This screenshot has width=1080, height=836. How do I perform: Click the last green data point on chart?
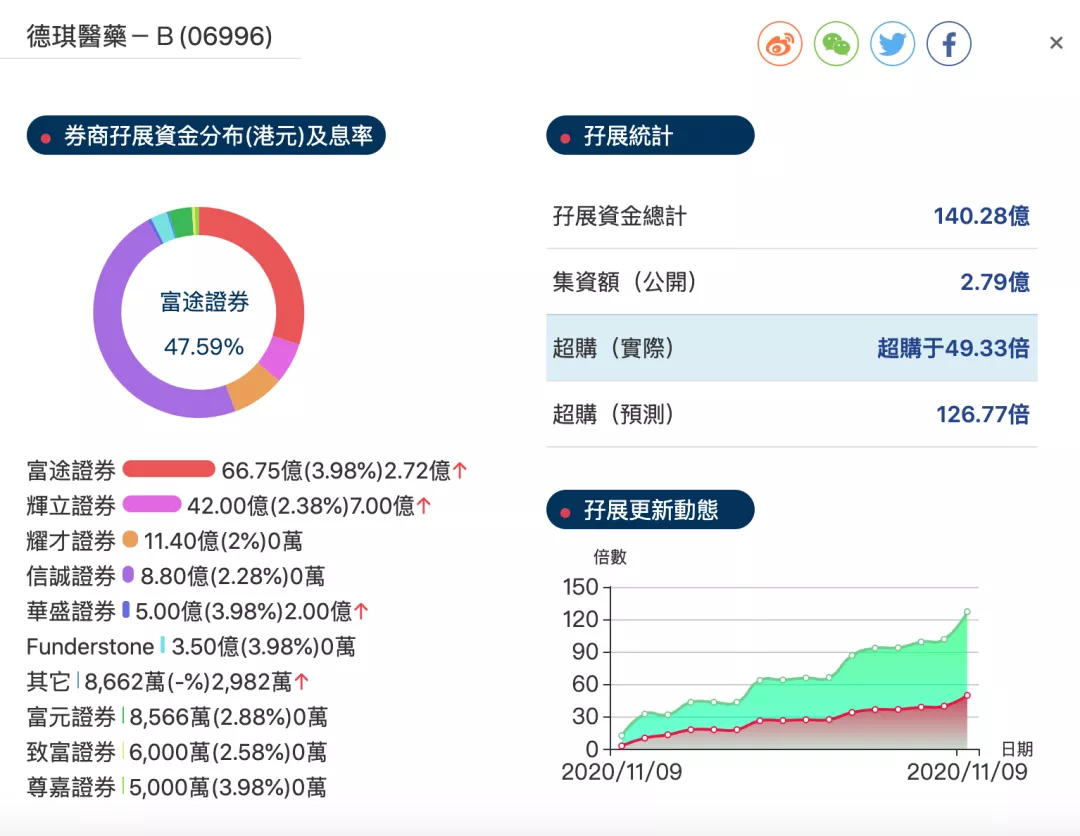pyautogui.click(x=967, y=612)
